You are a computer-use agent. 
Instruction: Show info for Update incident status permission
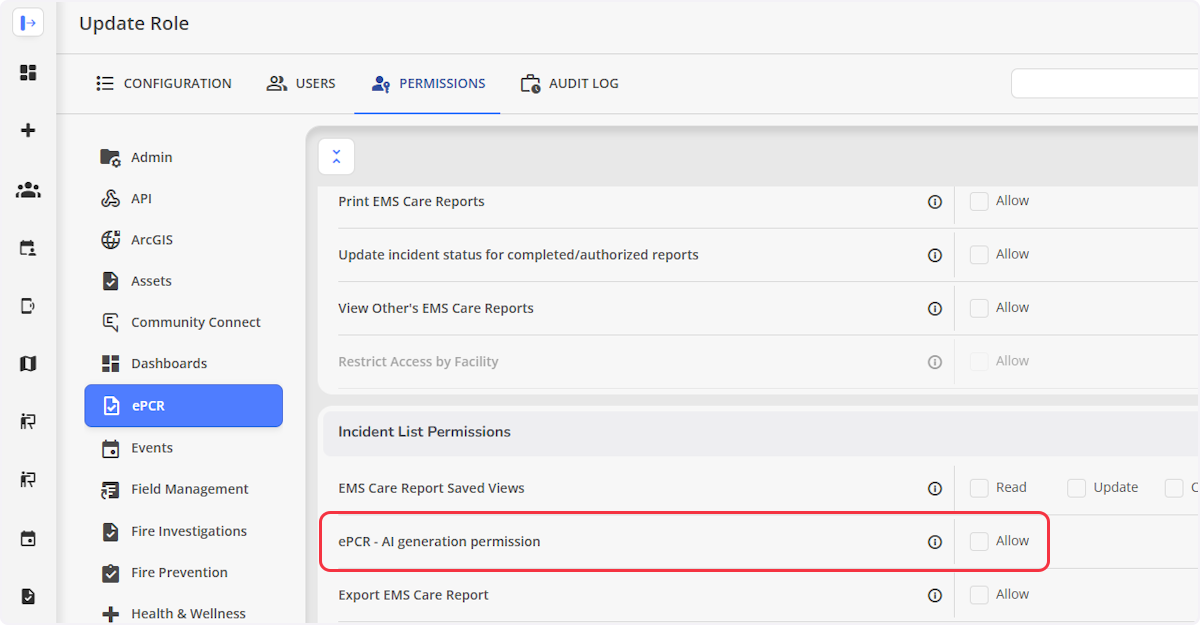[935, 255]
